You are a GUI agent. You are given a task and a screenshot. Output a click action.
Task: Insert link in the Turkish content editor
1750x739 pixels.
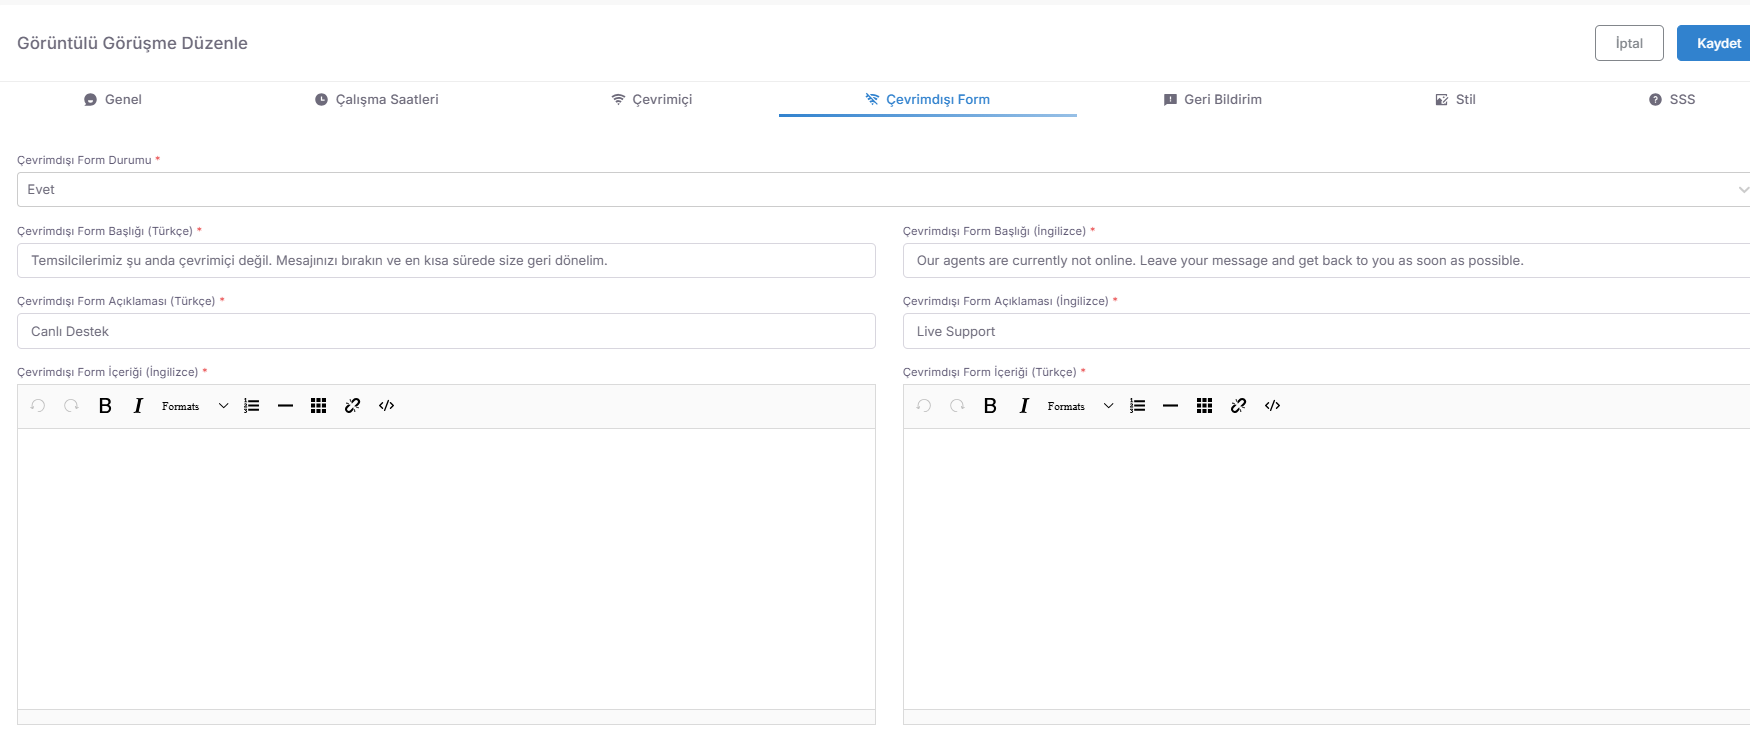(1238, 406)
